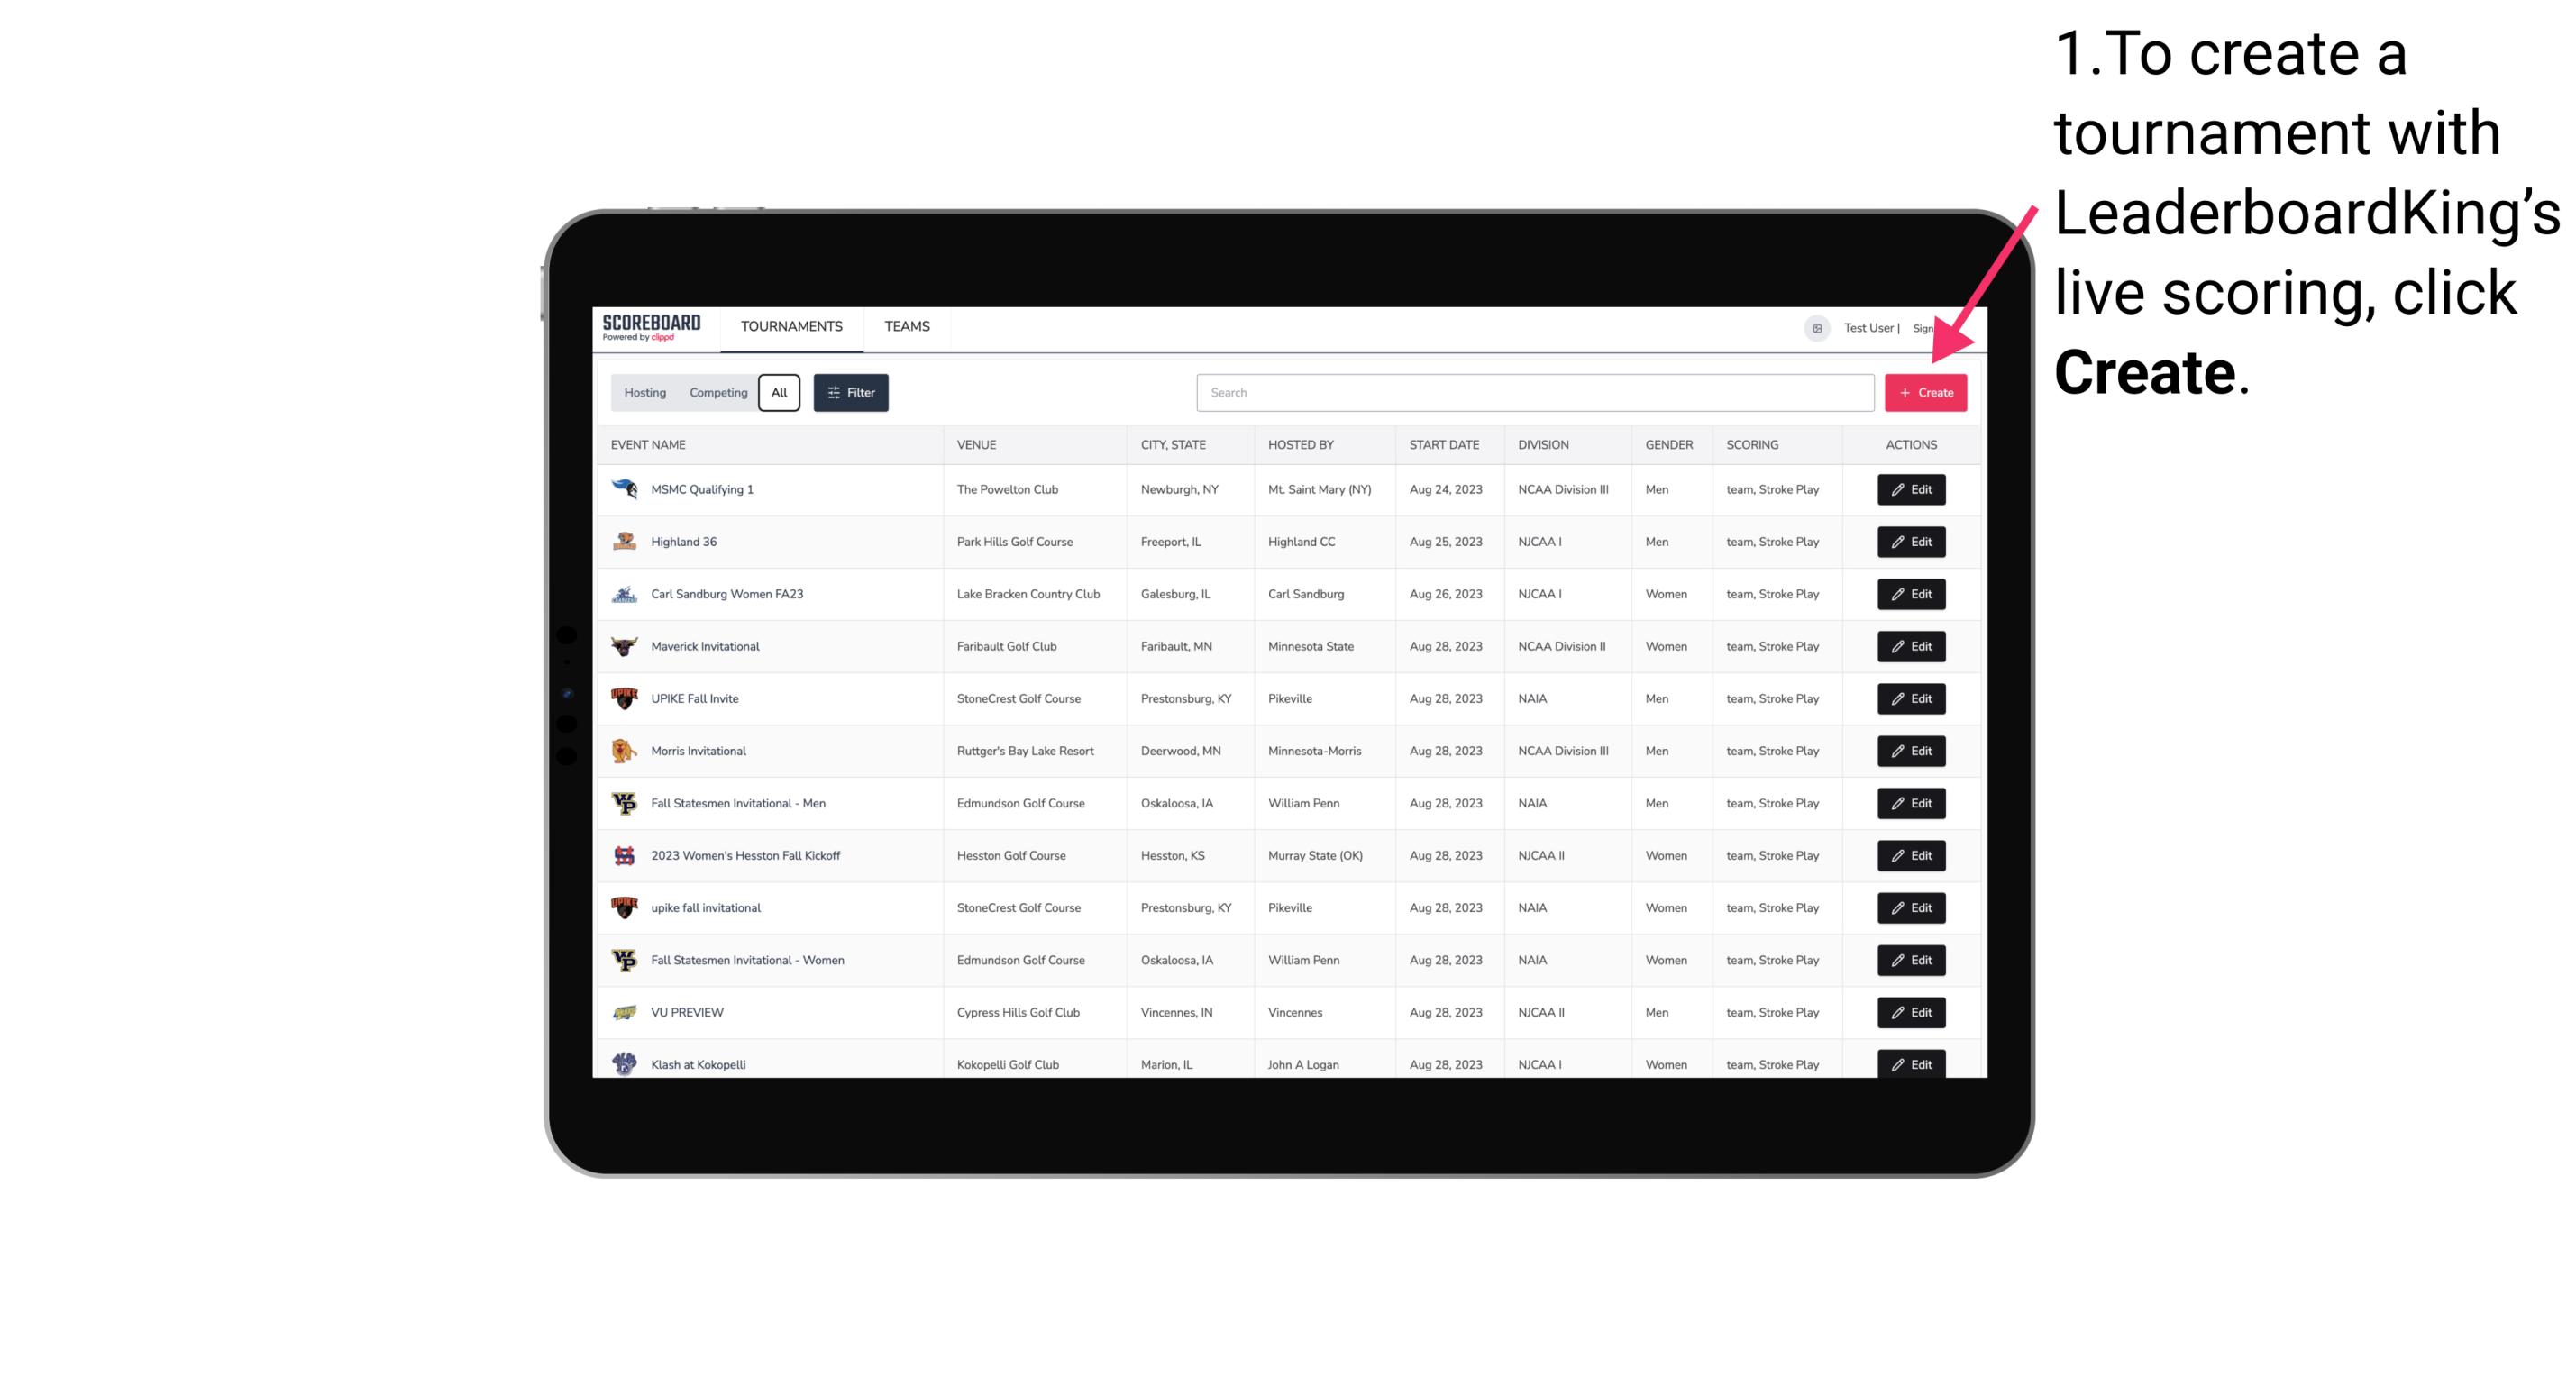Click the TEAMS navigation tab
This screenshot has height=1386, width=2576.
907,326
